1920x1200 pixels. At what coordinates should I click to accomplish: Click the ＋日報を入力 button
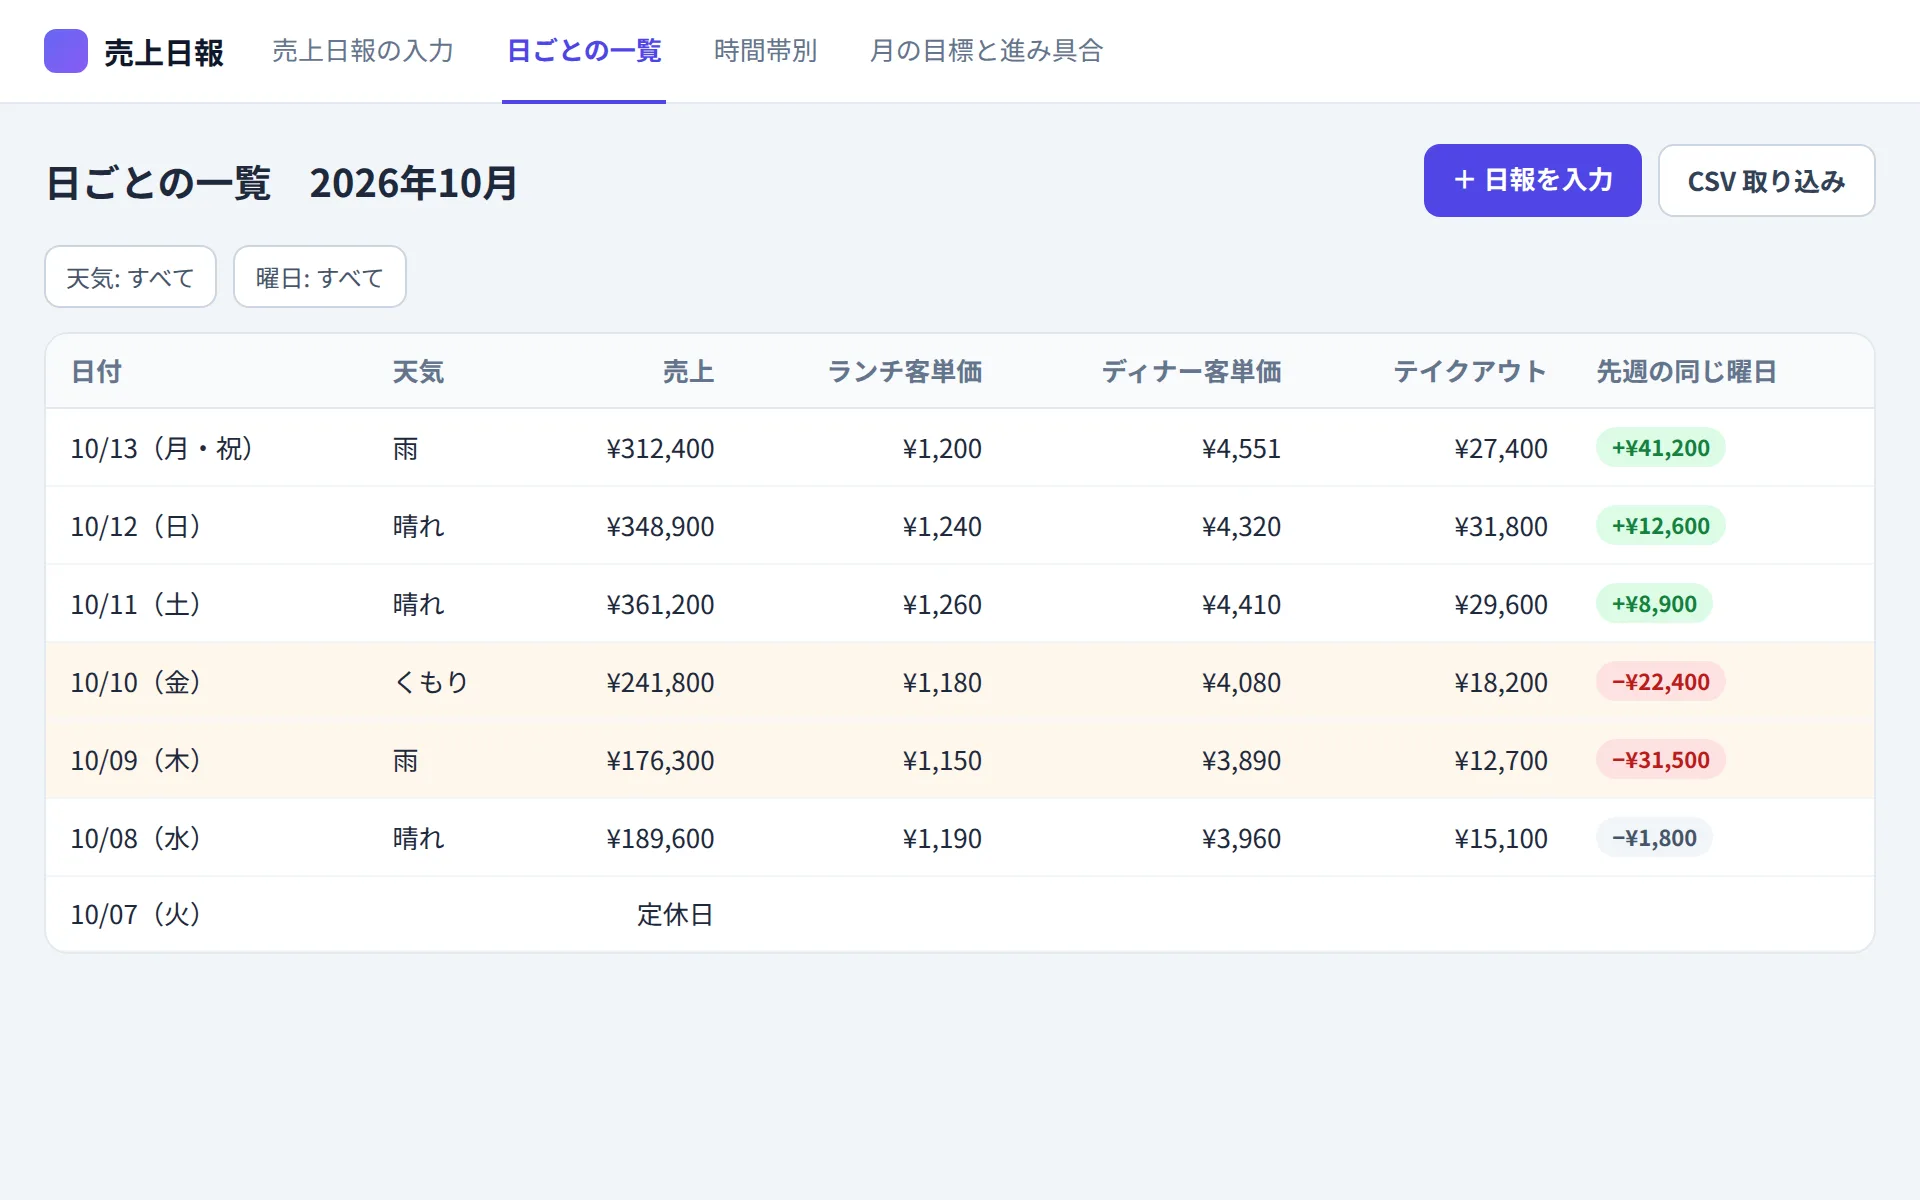point(1532,180)
